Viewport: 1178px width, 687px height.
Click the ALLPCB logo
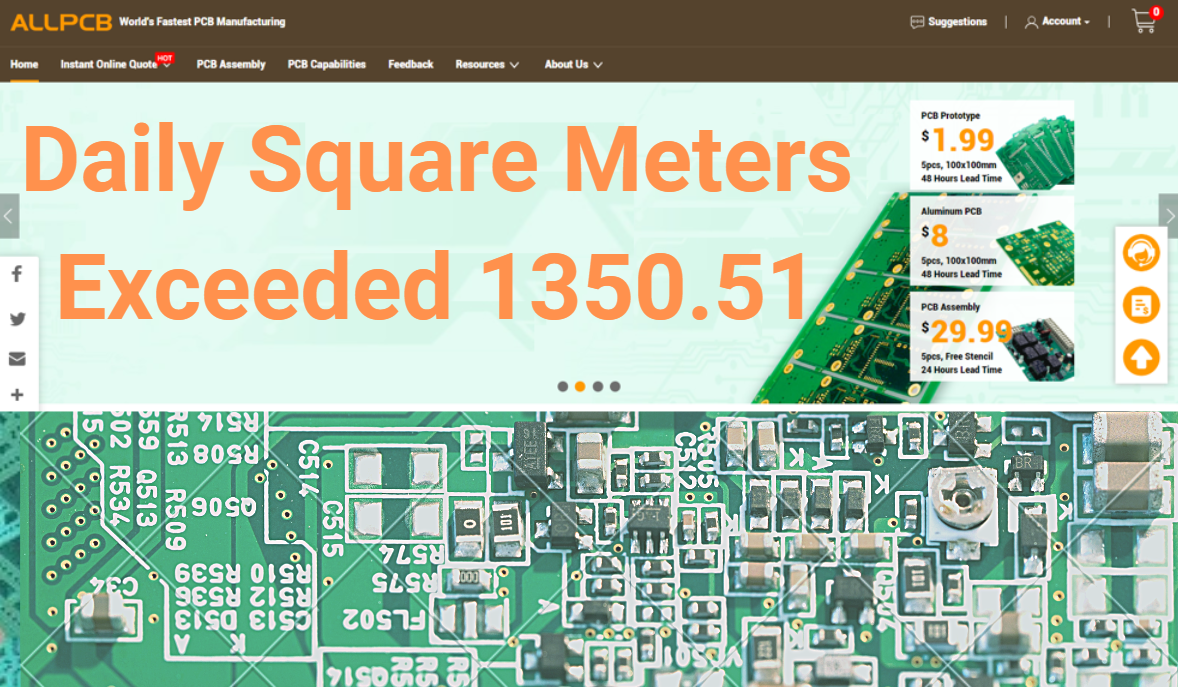61,22
